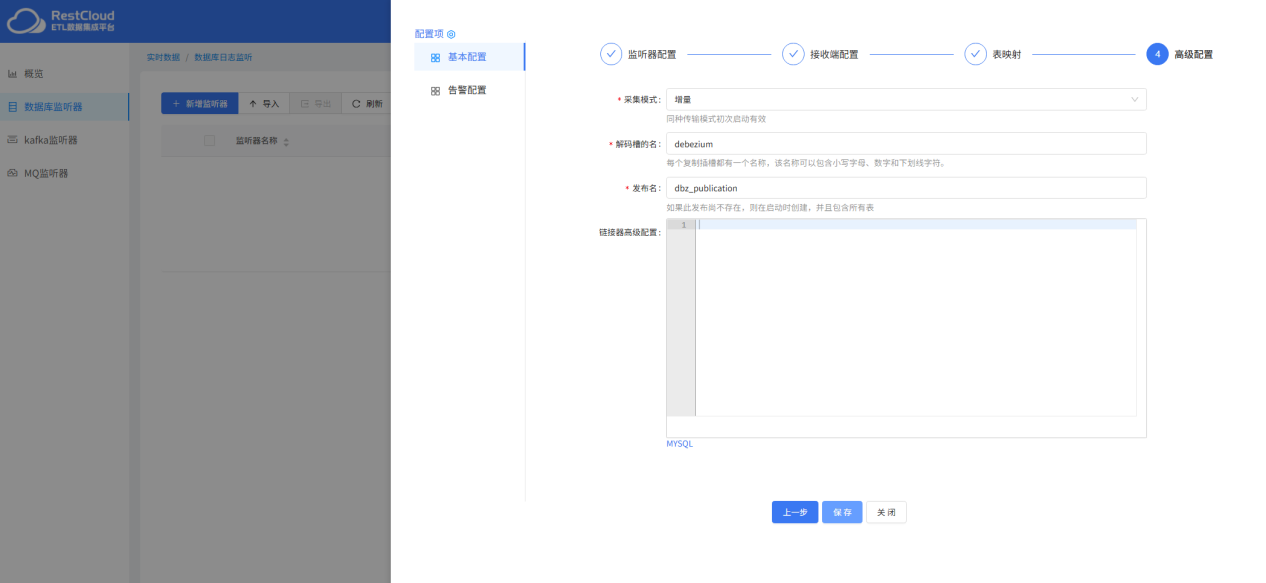Click the 概览 chart icon in sidebar
Viewport: 1266px width, 583px height.
coord(13,74)
